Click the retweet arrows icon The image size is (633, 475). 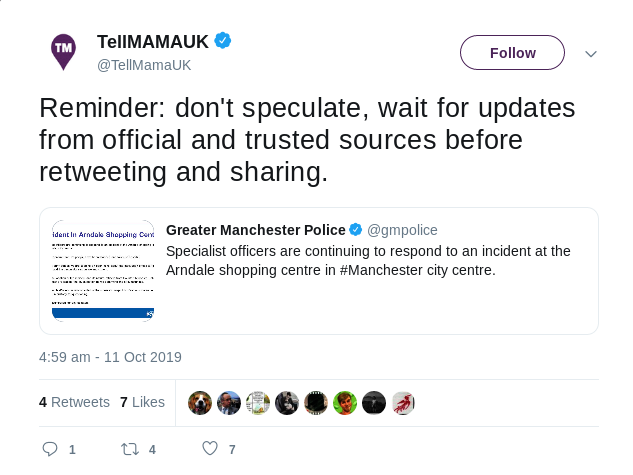pos(128,449)
